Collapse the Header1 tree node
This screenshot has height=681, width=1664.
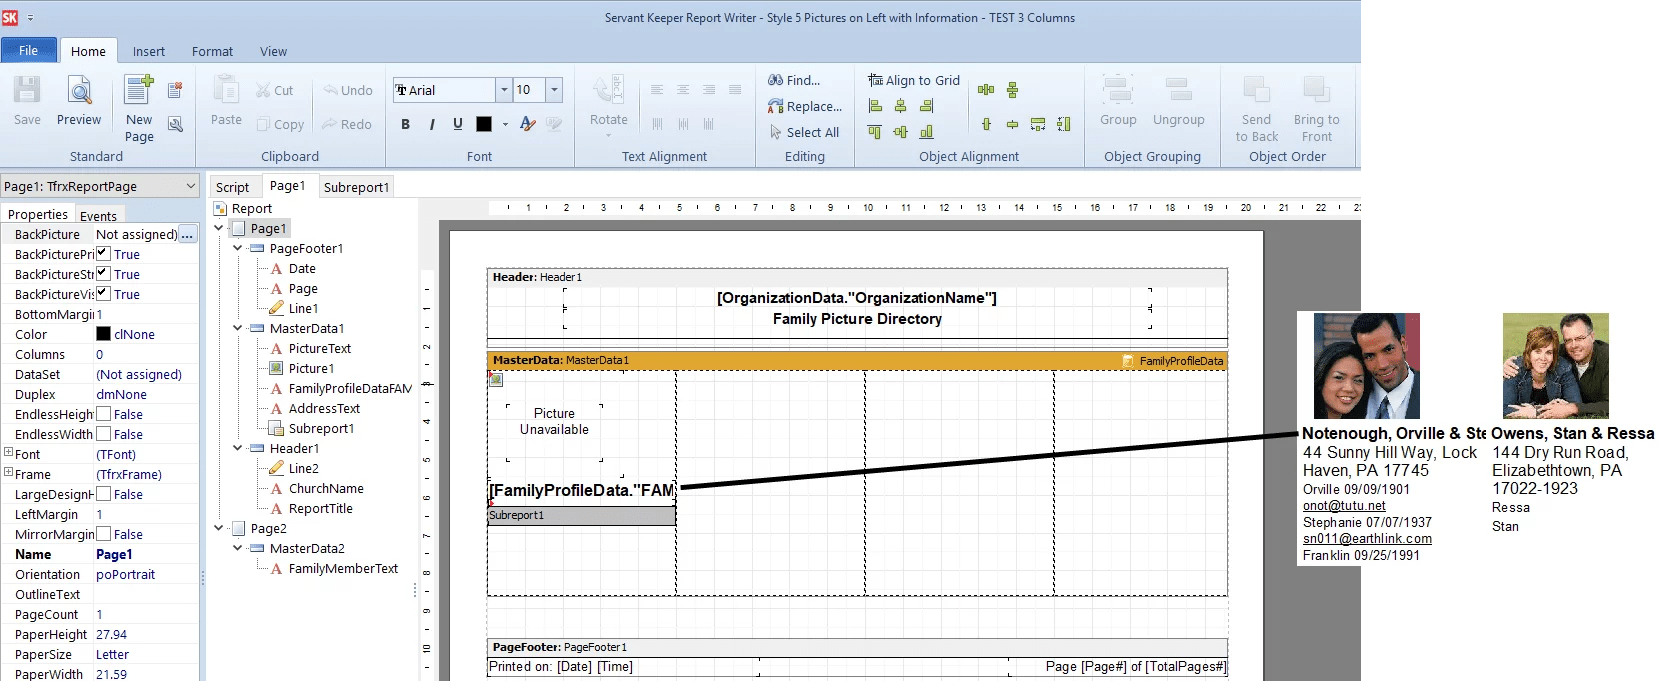click(x=238, y=448)
